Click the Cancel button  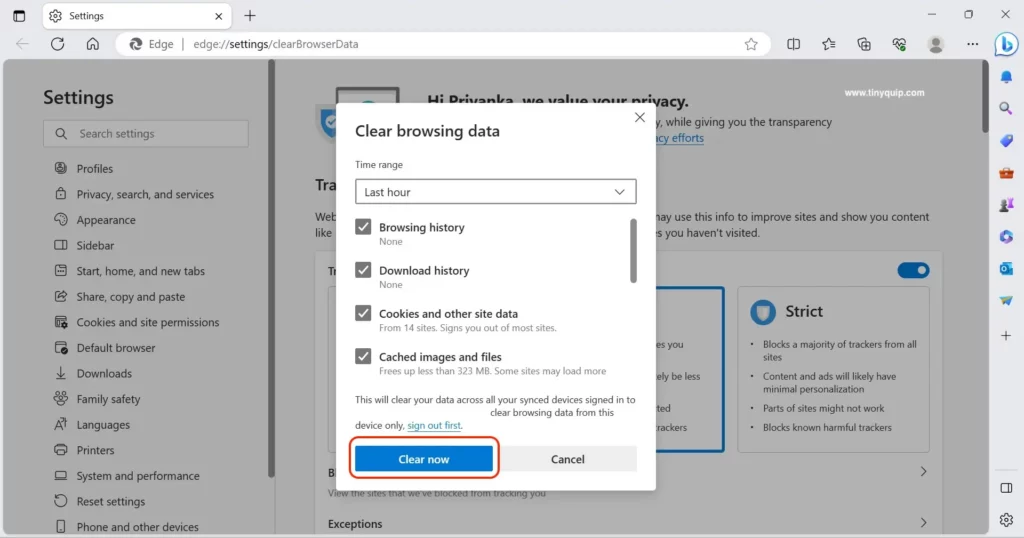pyautogui.click(x=568, y=459)
